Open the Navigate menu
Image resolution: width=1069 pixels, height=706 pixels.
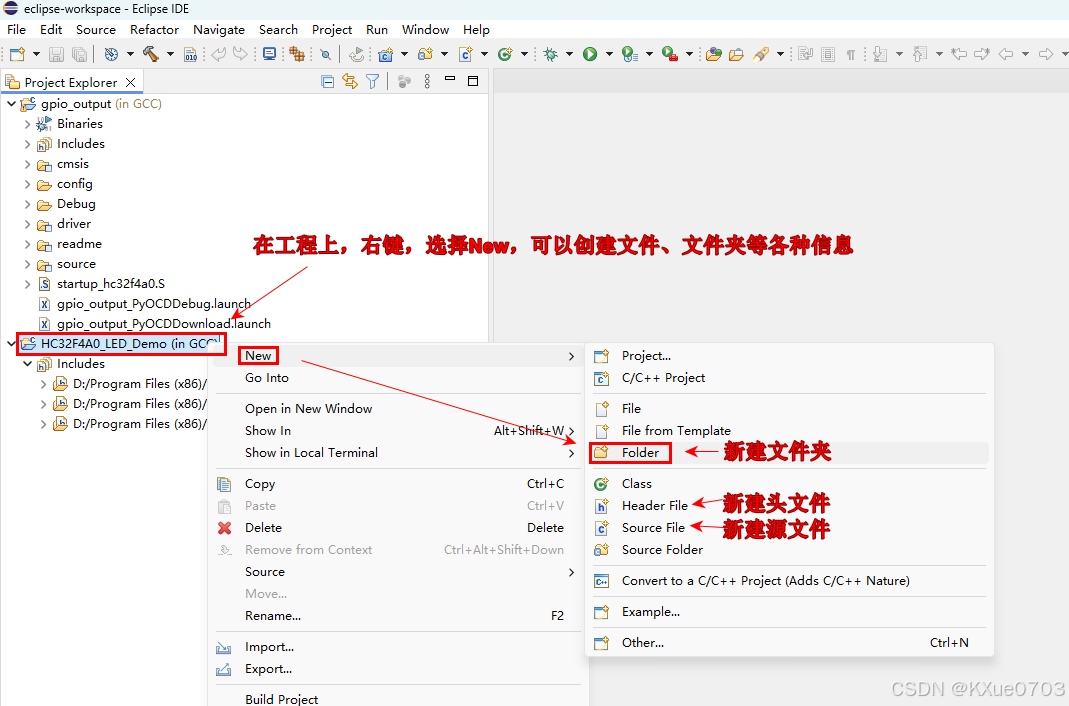[219, 29]
